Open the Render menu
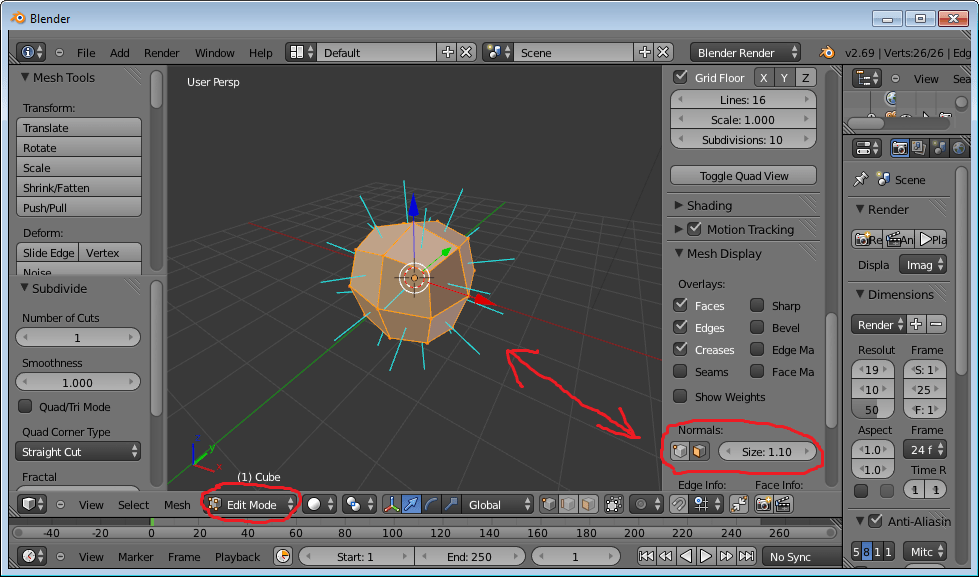 162,53
